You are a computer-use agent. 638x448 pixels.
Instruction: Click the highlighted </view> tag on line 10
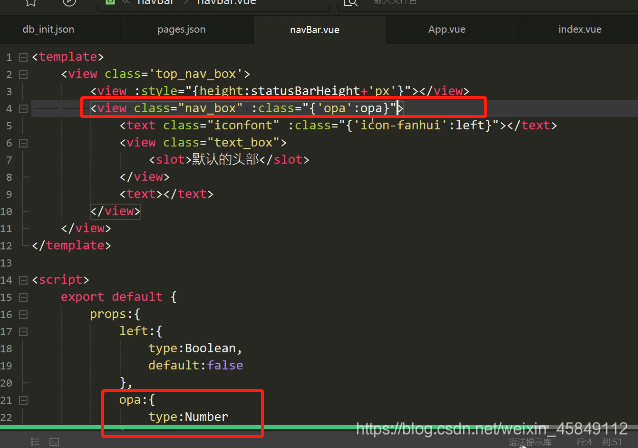click(115, 211)
